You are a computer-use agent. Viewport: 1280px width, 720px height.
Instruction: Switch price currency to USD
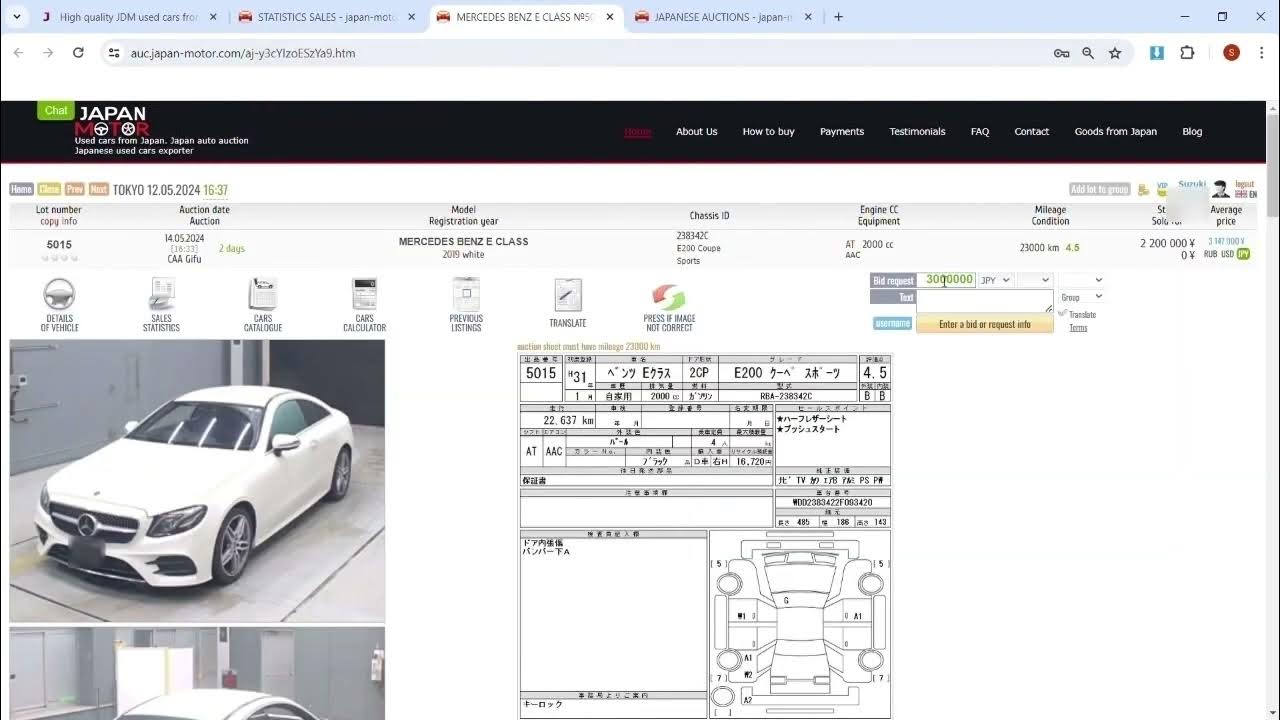coord(1227,254)
